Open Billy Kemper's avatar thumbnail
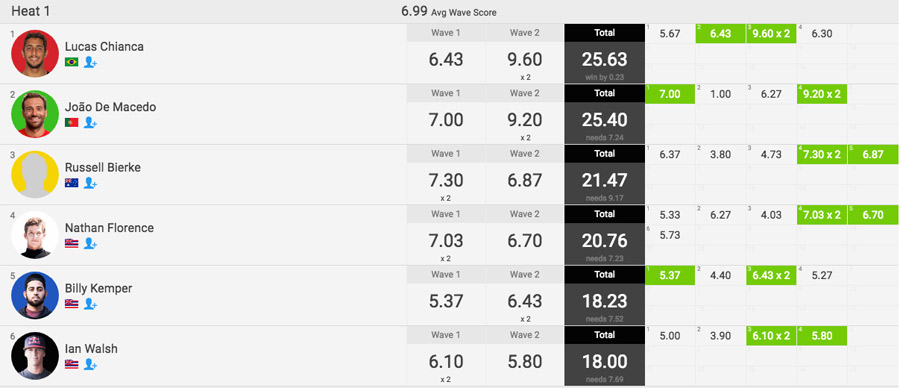Viewport: 900px width, 388px height. 35,295
